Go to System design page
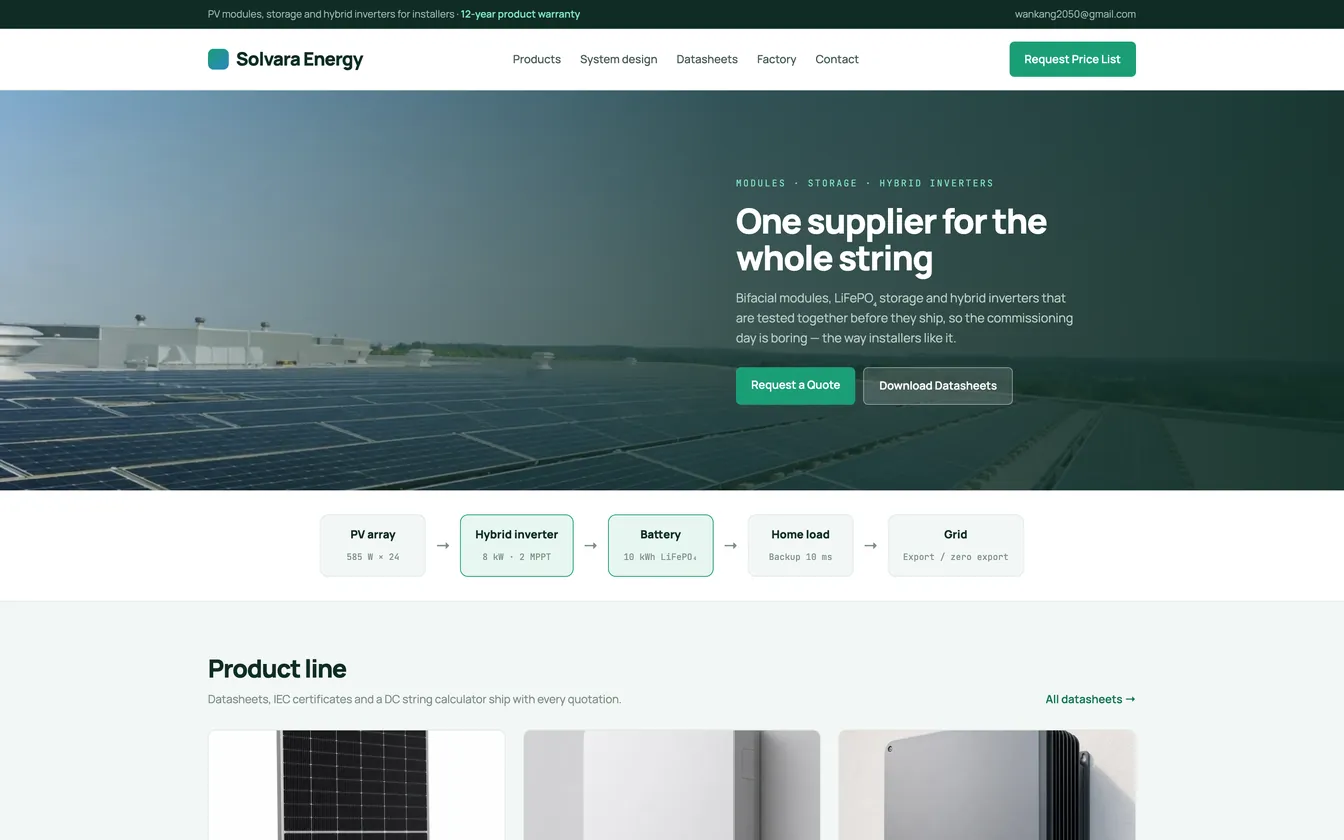This screenshot has width=1344, height=840. click(x=619, y=59)
